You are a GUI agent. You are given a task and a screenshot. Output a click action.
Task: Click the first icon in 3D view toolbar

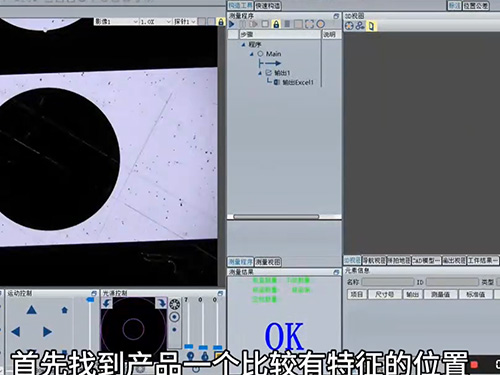[x=349, y=26]
